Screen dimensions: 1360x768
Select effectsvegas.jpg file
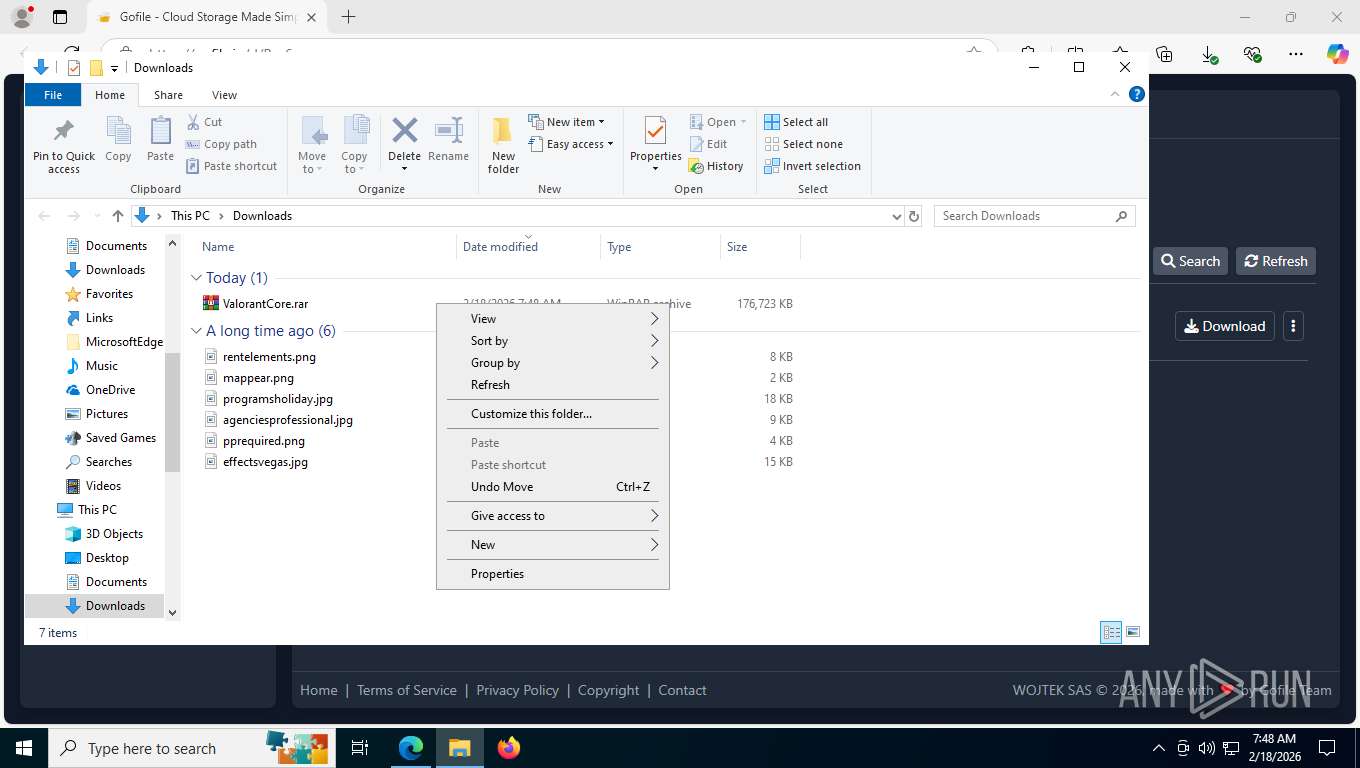point(265,462)
